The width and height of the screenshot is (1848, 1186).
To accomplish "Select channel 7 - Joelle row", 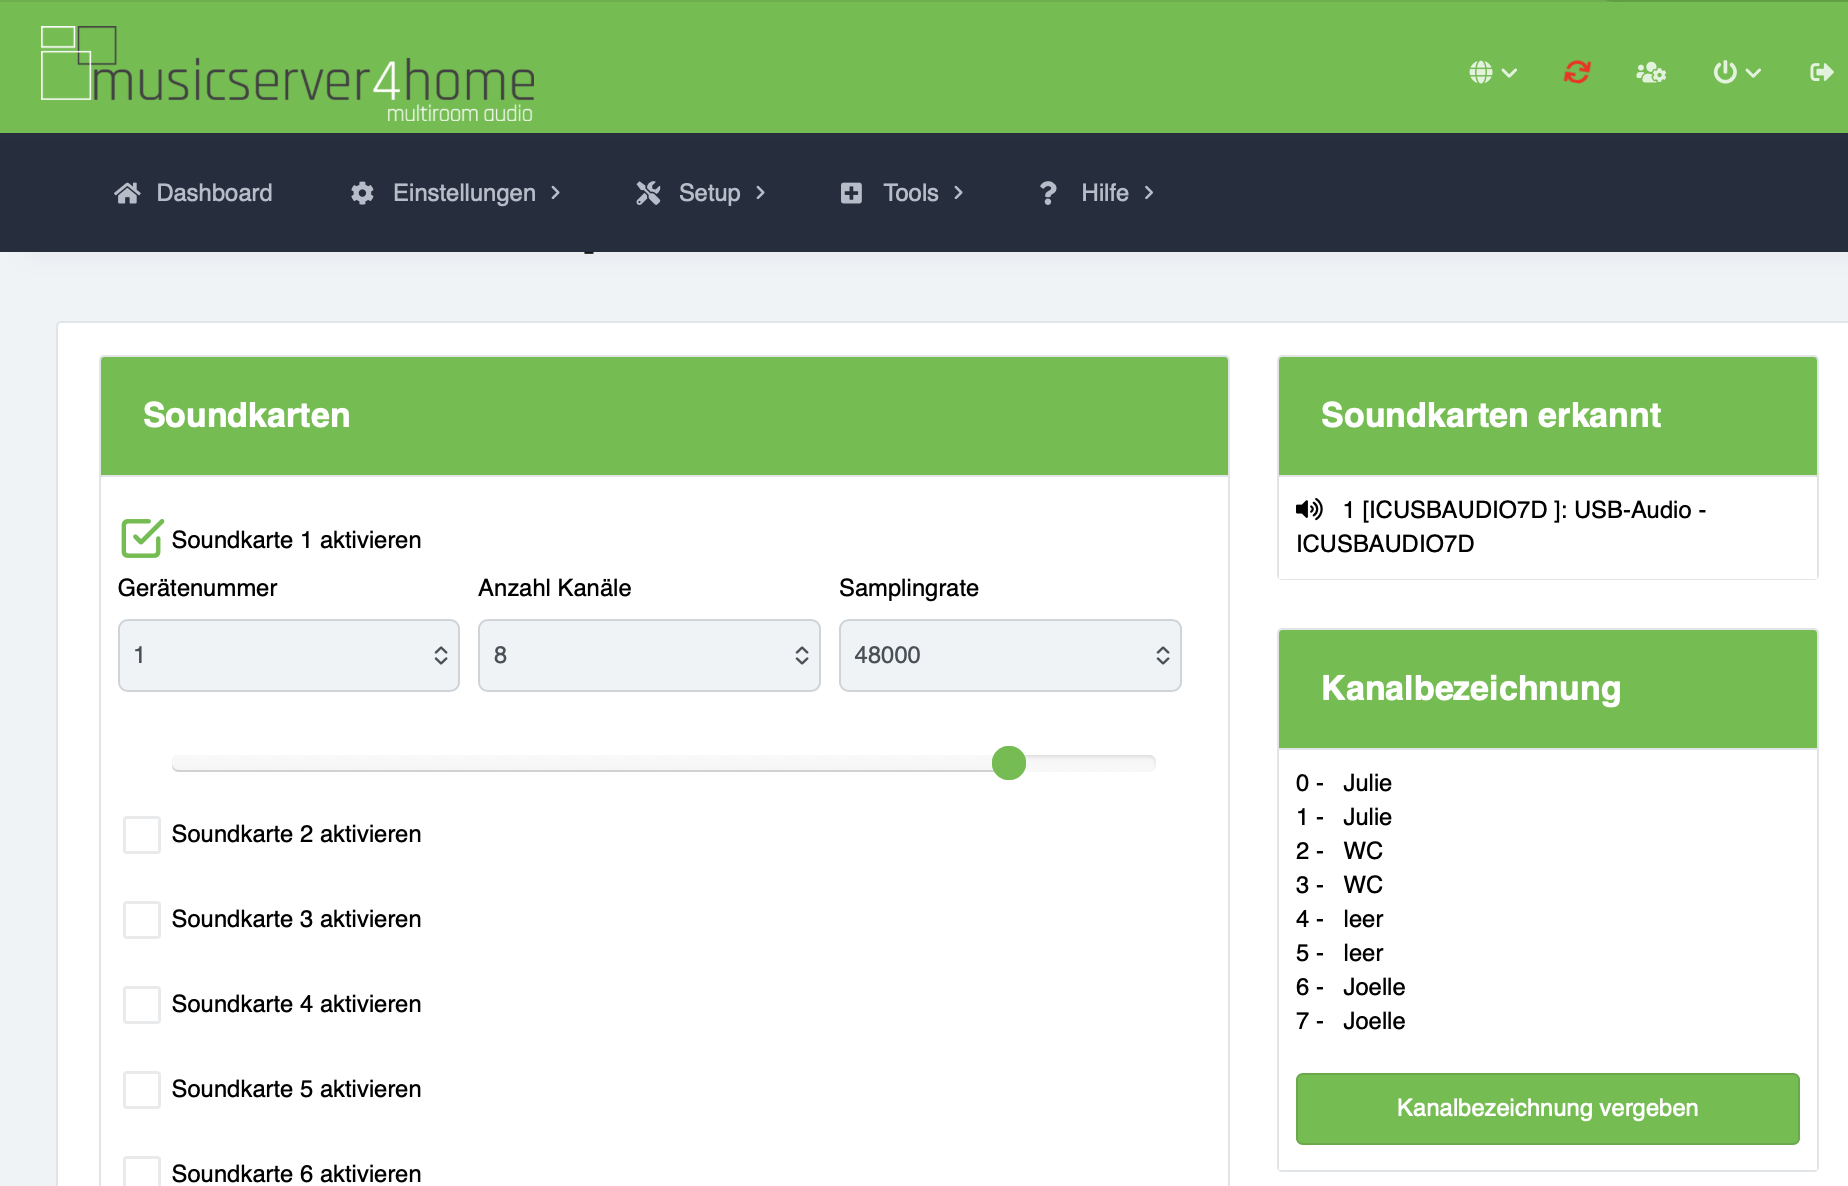I will tap(1351, 1021).
